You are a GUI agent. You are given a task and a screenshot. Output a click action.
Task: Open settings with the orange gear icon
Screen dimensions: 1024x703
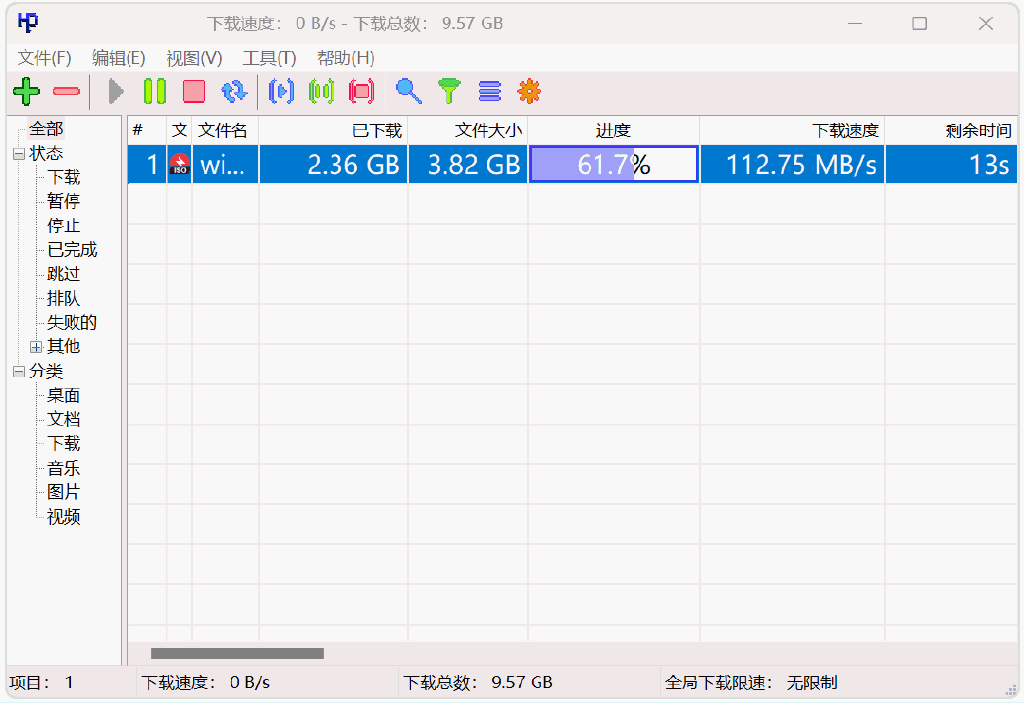click(529, 92)
